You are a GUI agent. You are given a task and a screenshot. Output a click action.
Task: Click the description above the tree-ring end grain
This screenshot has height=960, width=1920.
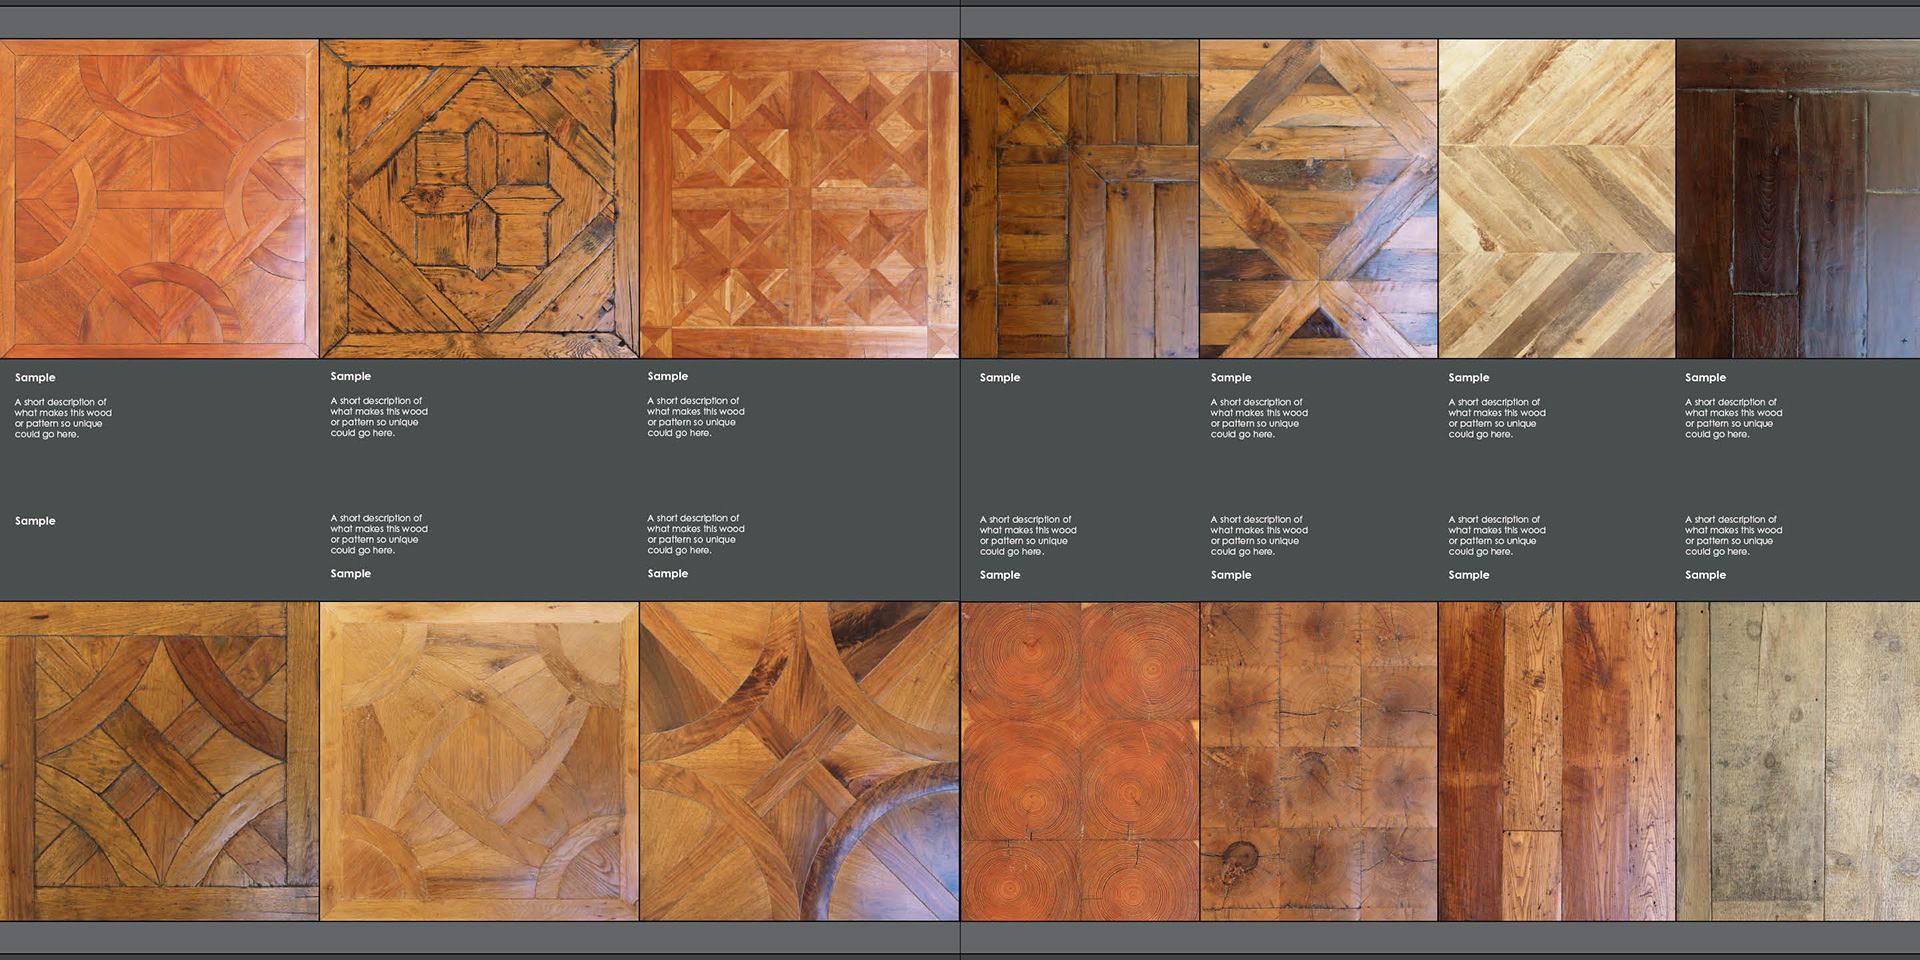click(x=1028, y=535)
